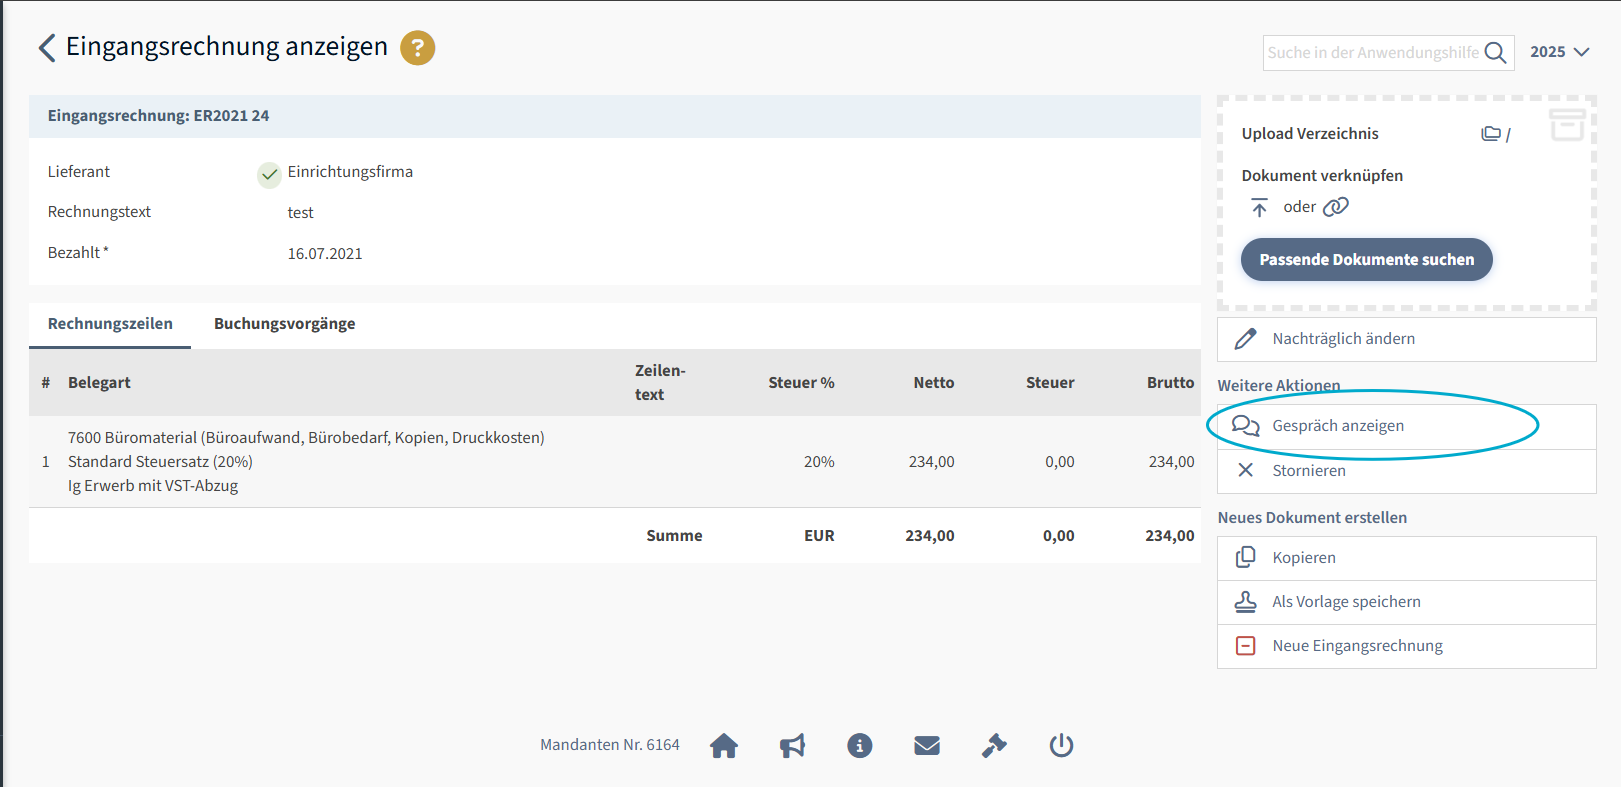The image size is (1621, 787).
Task: Open the Upload Verzeichnis folder icon
Action: (1491, 134)
